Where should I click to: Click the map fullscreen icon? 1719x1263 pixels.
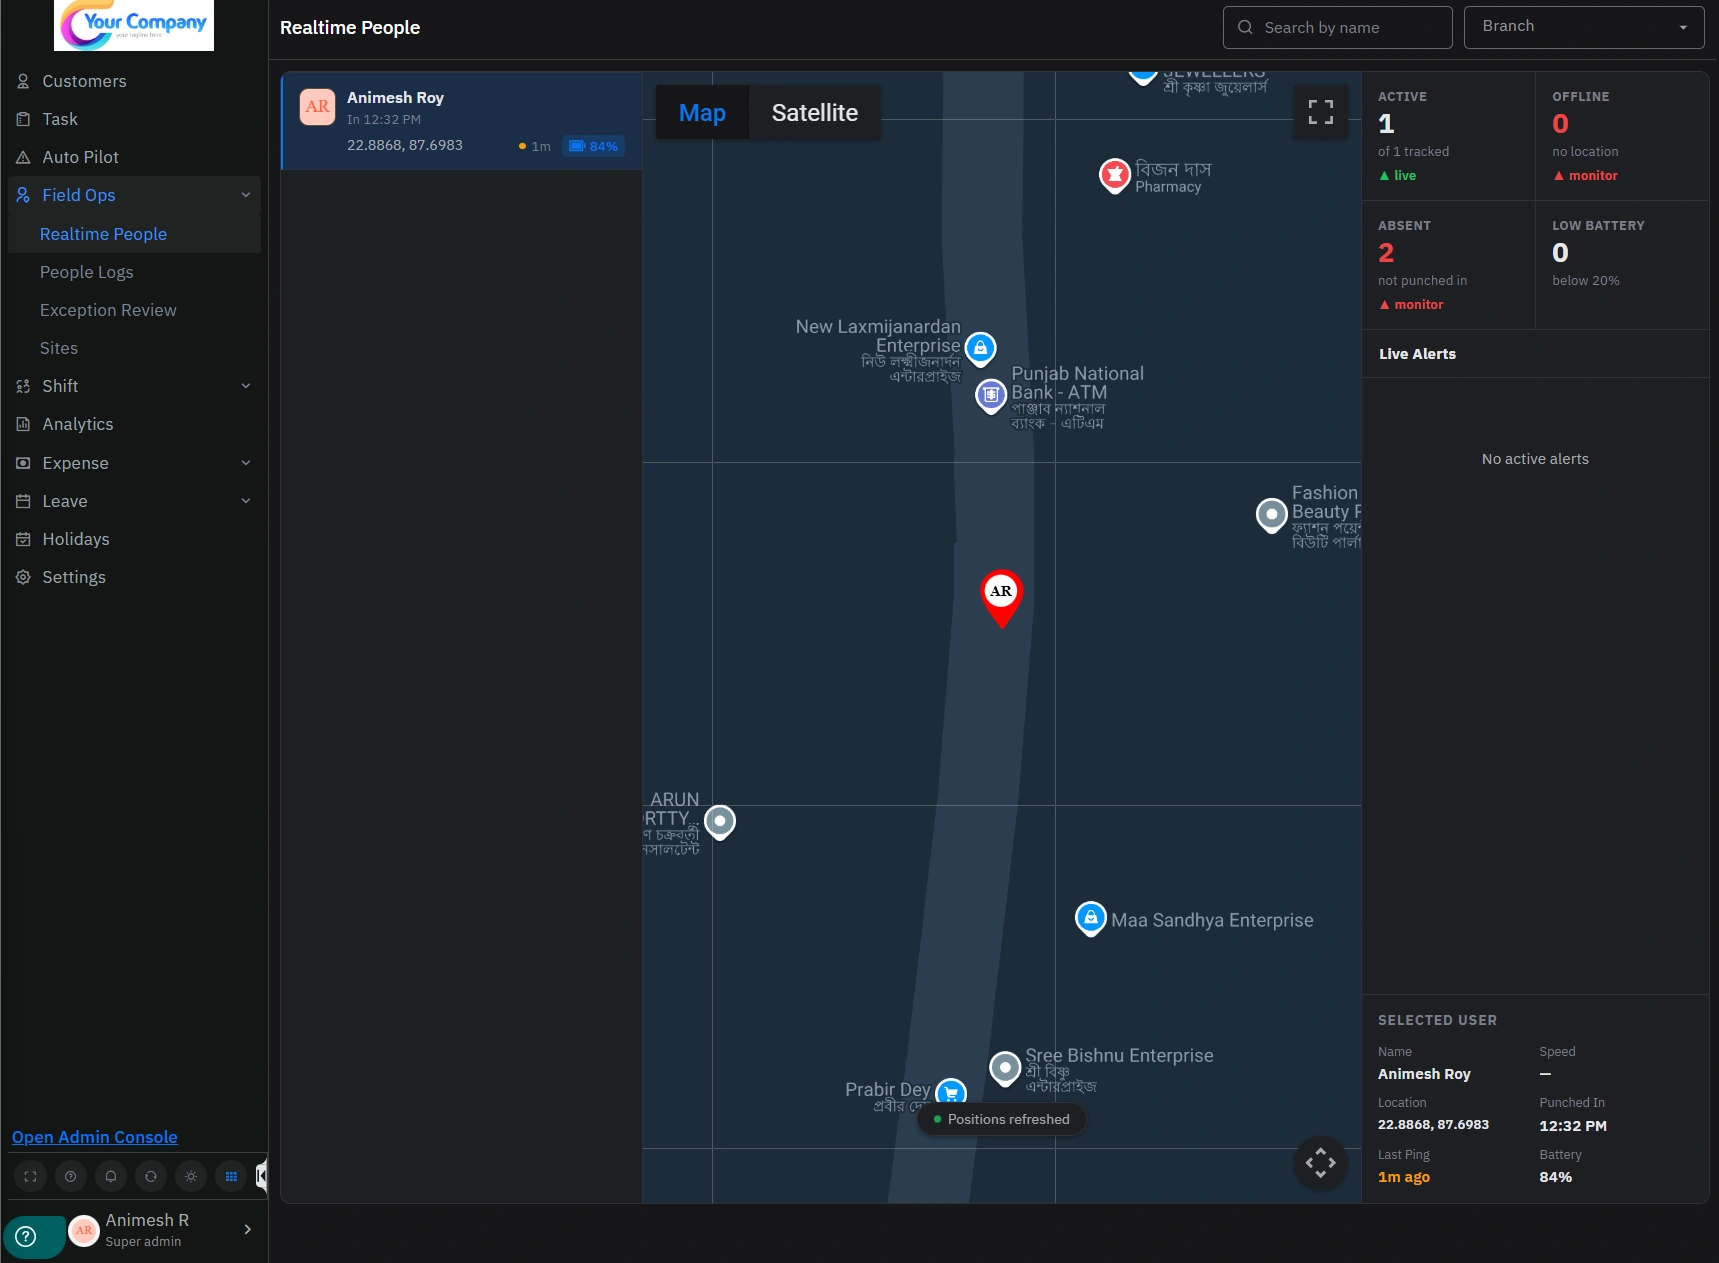coord(1320,112)
